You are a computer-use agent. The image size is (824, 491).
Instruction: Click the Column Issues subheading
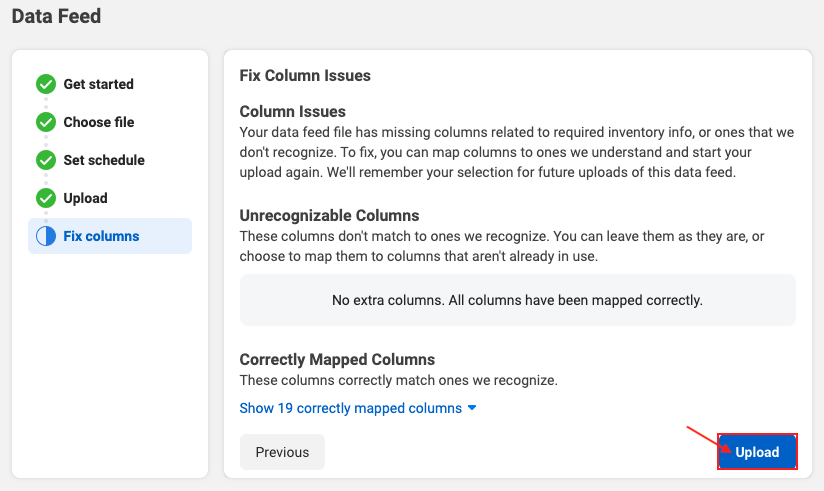[293, 111]
